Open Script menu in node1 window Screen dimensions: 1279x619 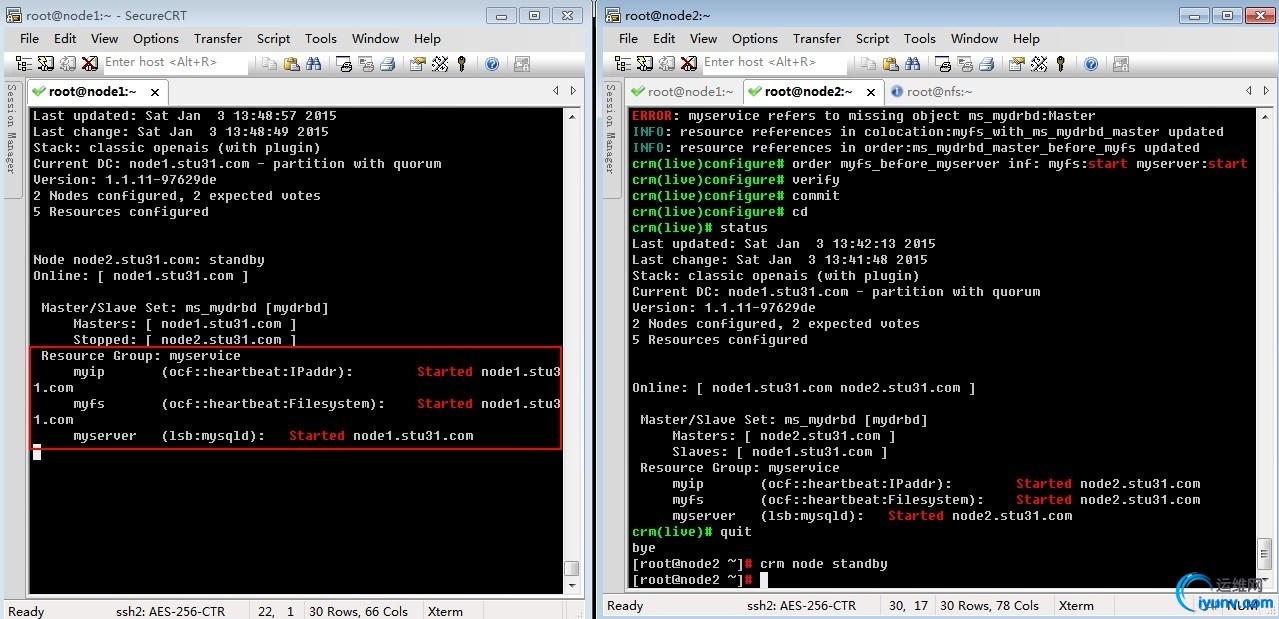[x=273, y=38]
